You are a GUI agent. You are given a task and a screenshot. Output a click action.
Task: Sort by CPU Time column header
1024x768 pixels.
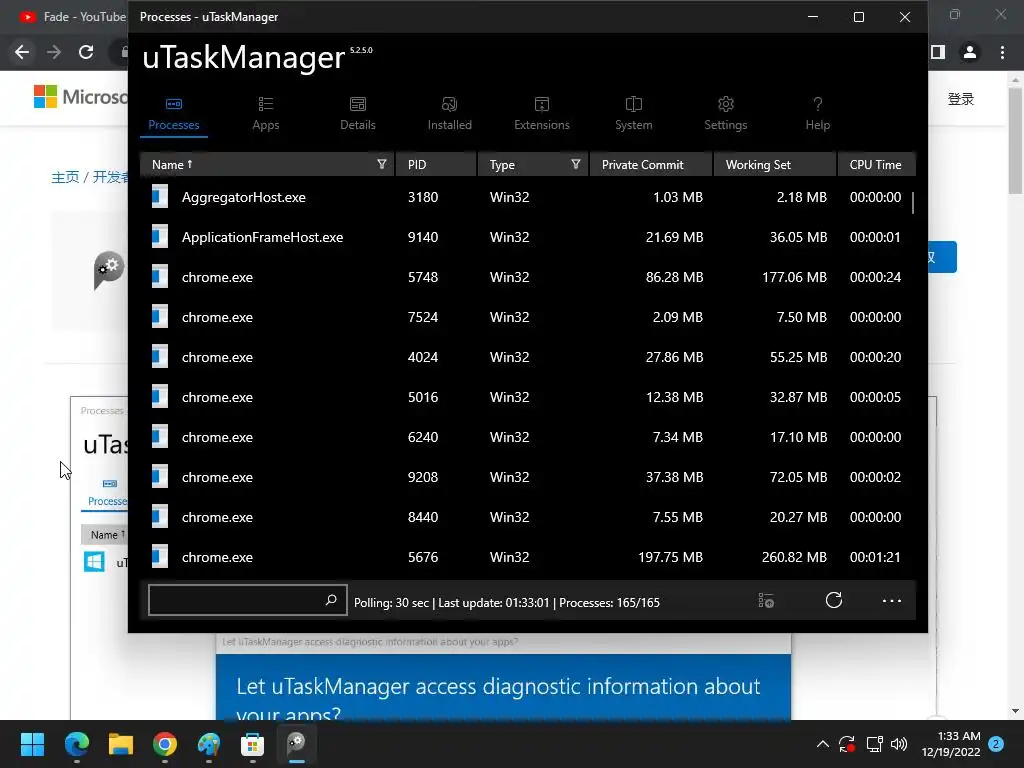876,165
